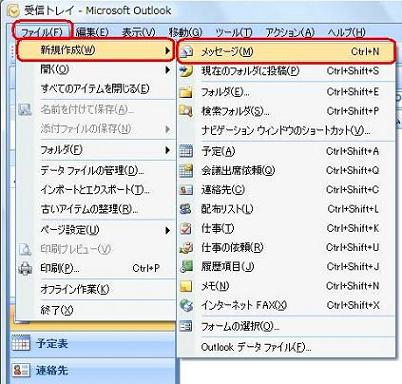Click the save icon beside 名前を付けて保存
Screen dimensions: 402x384
click(x=25, y=109)
